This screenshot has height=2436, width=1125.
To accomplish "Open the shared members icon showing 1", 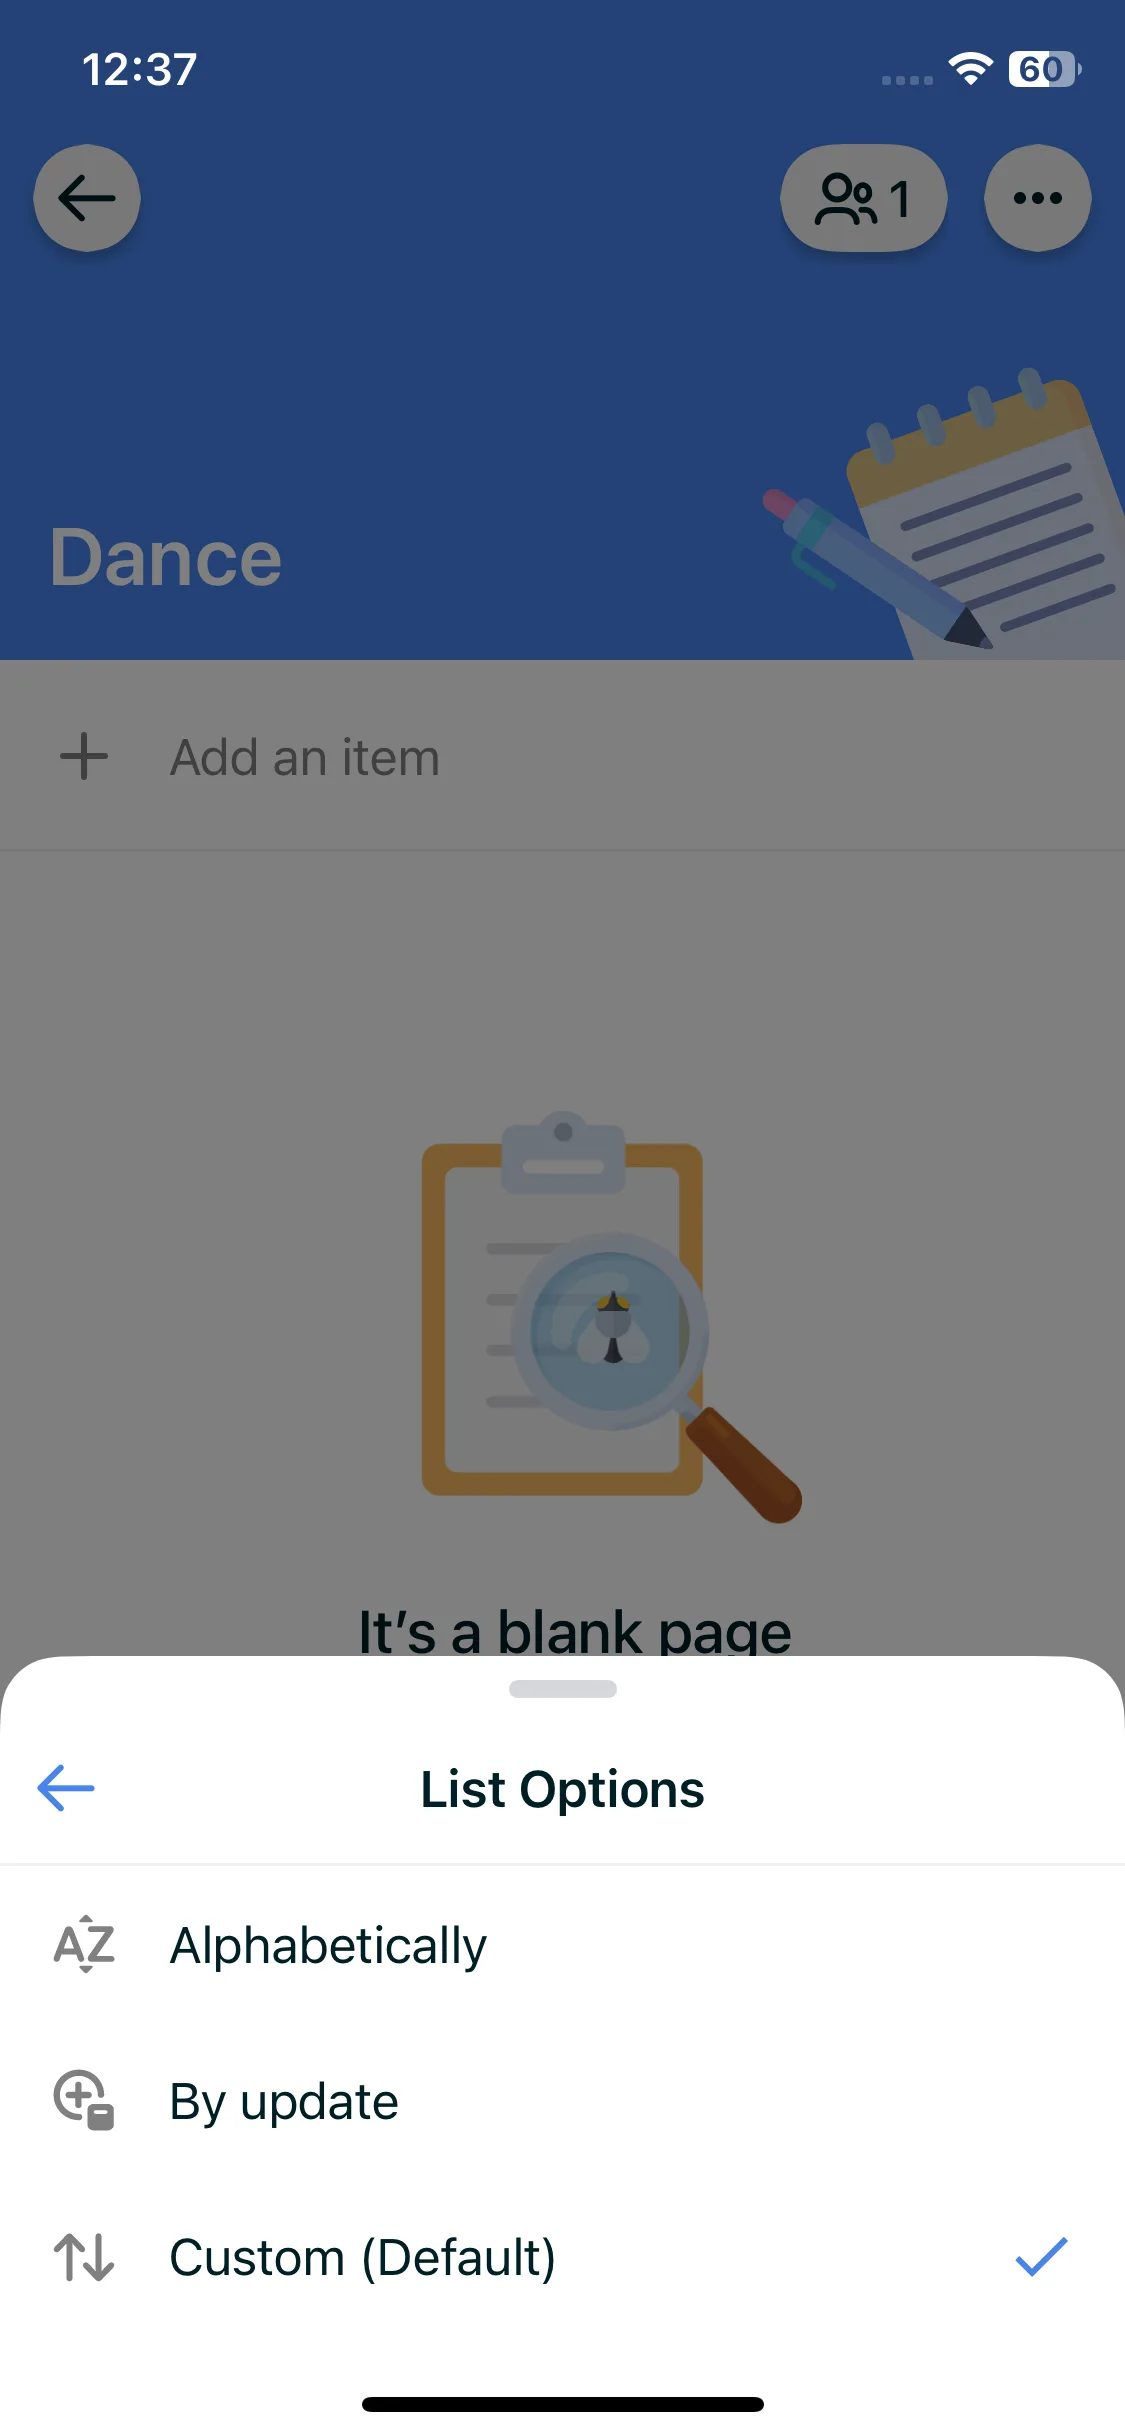I will click(x=864, y=198).
